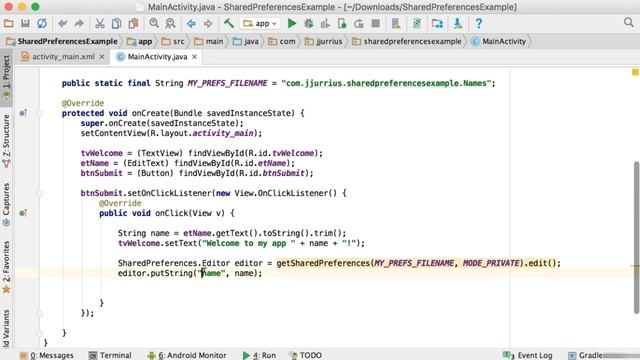Toggle the Captures tool window
The height and width of the screenshot is (360, 640).
coord(6,204)
